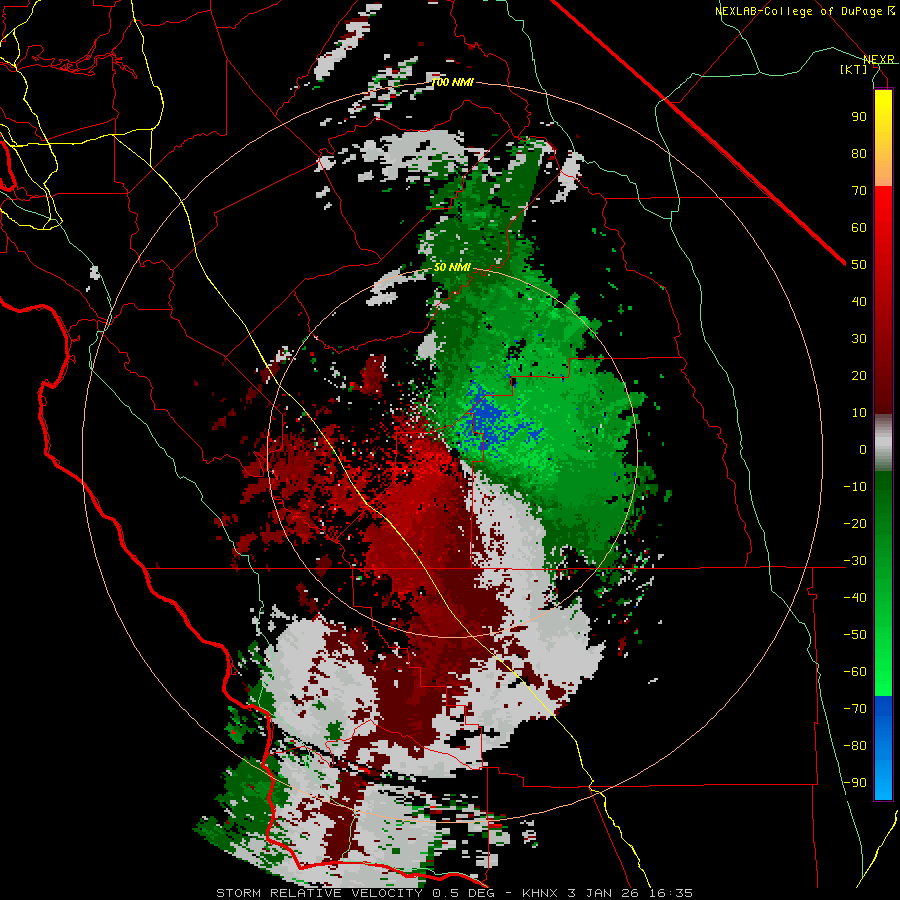Click the 70 value on the velocity scale

coord(859,191)
